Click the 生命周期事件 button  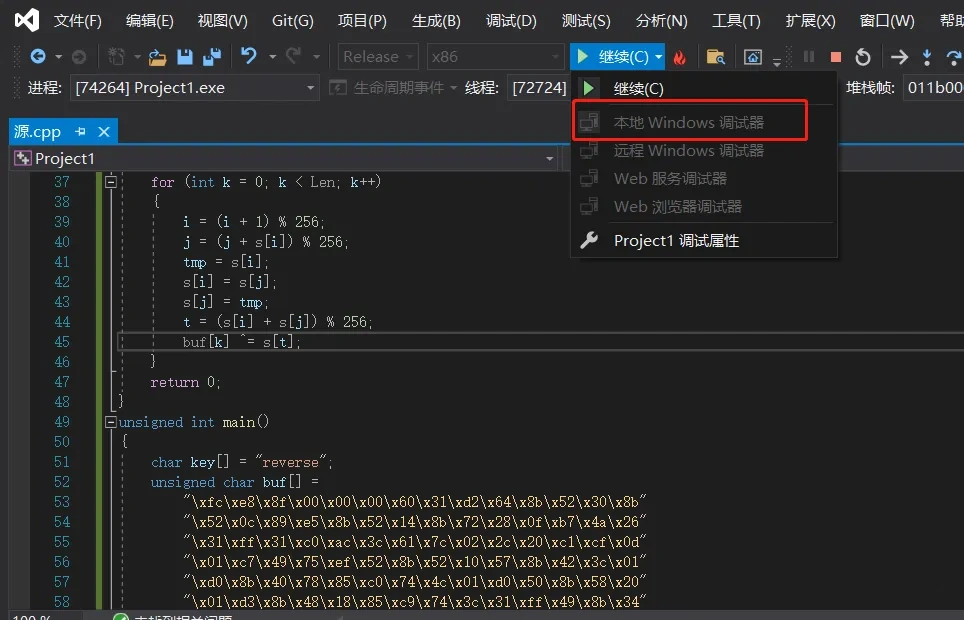coord(393,88)
